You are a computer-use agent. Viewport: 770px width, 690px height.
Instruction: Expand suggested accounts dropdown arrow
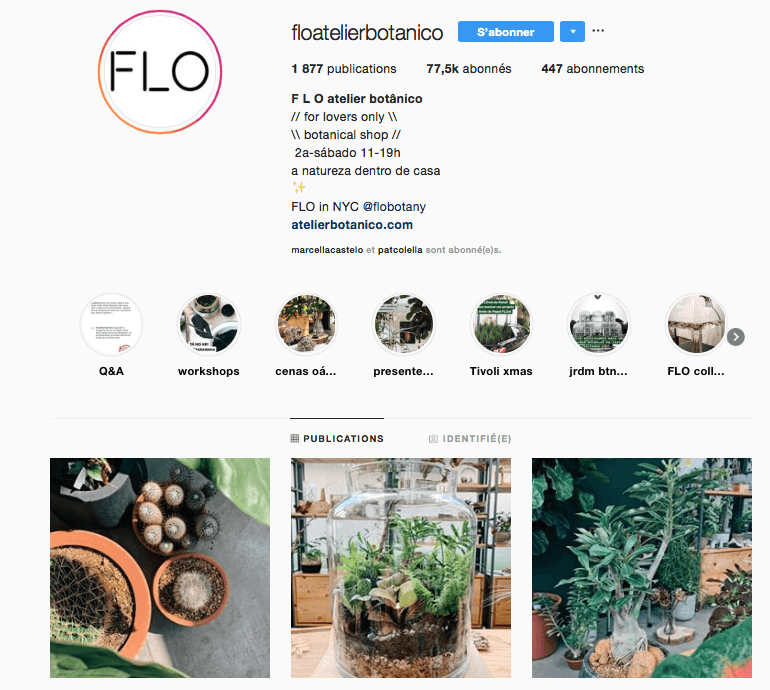click(572, 31)
